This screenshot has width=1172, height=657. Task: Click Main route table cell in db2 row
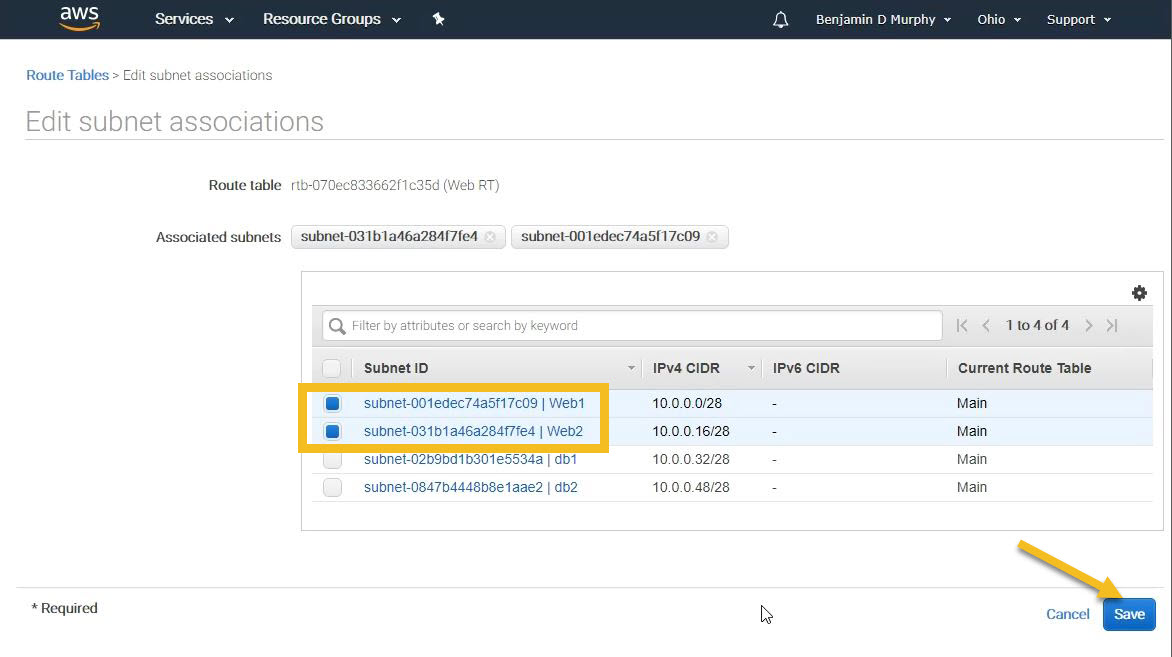pyautogui.click(x=972, y=487)
